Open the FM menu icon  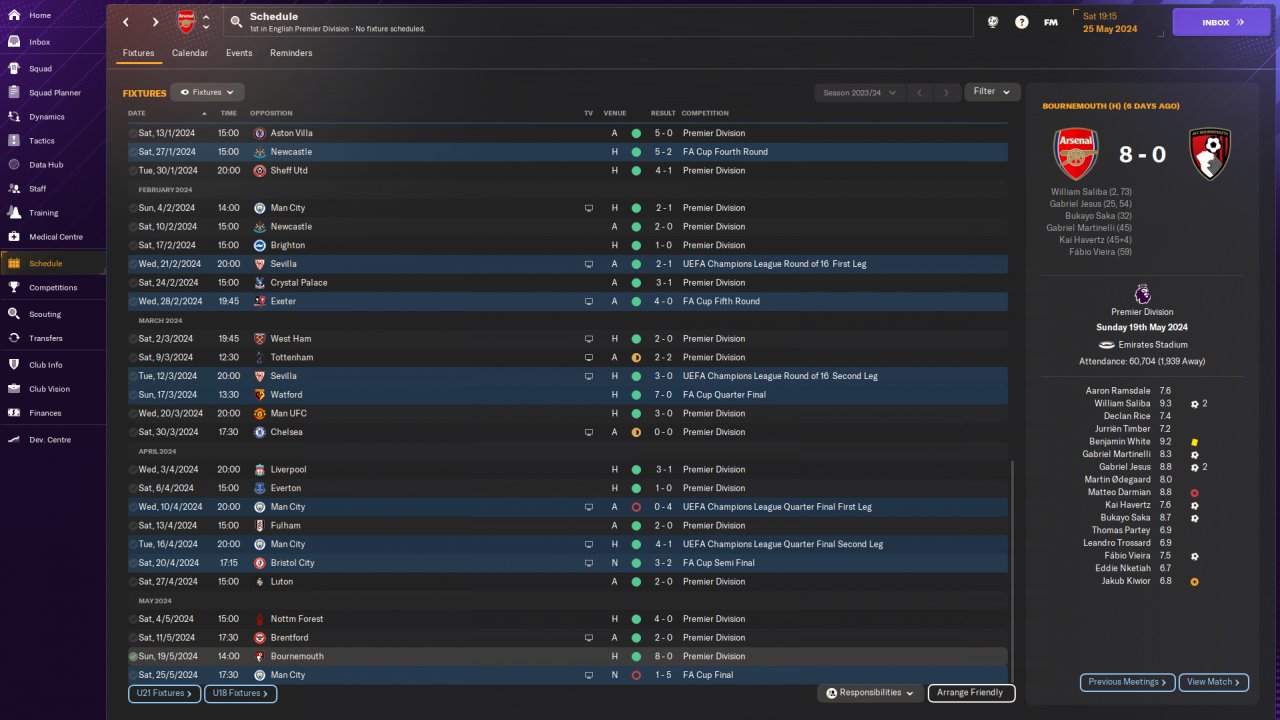1051,22
